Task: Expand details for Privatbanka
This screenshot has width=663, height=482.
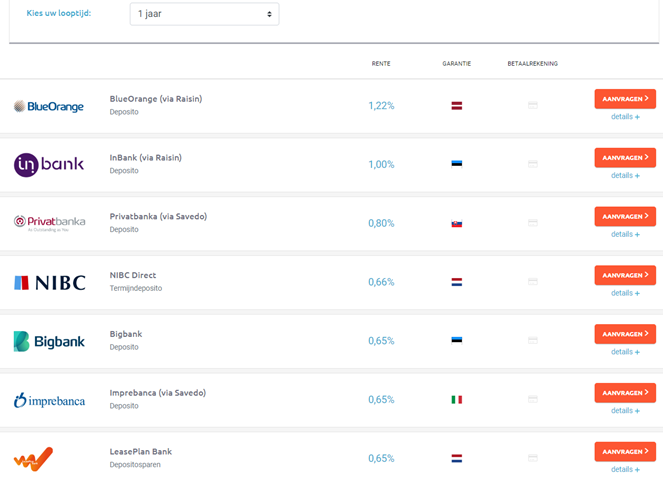Action: (625, 234)
